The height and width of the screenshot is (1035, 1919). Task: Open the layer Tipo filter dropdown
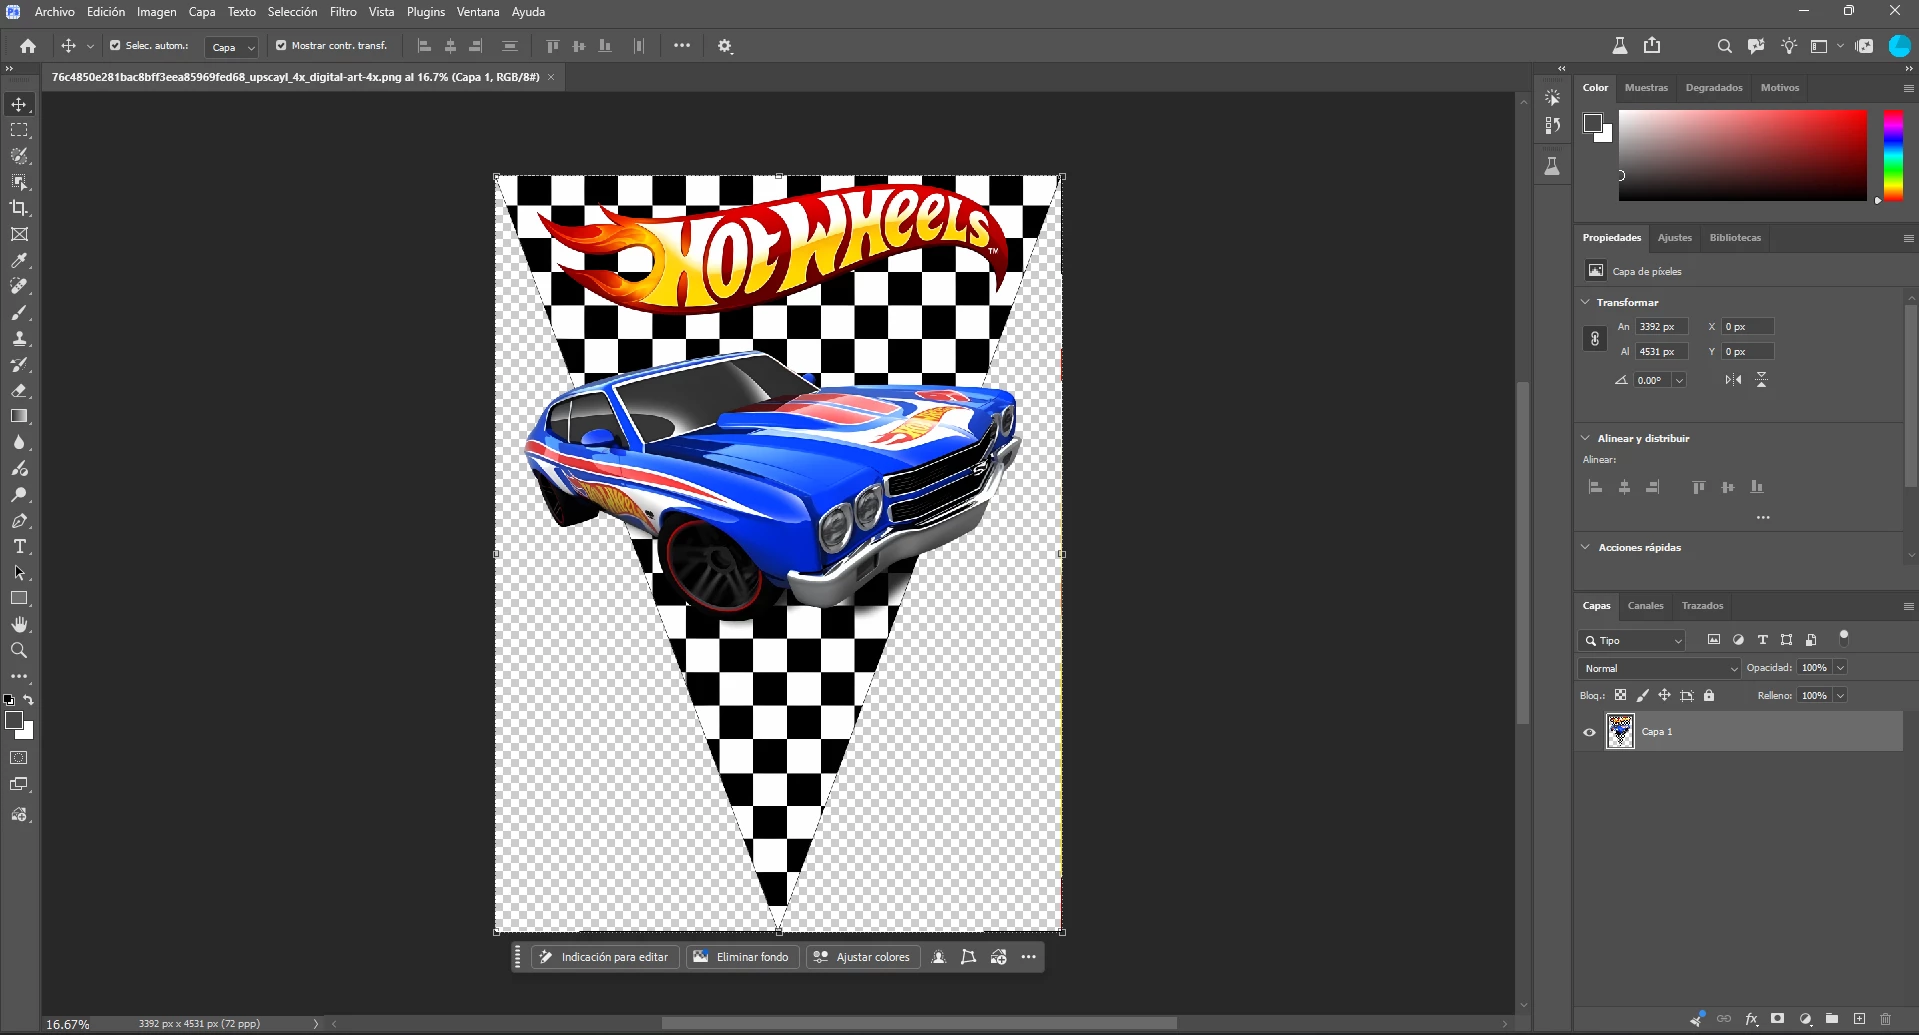click(x=1632, y=640)
